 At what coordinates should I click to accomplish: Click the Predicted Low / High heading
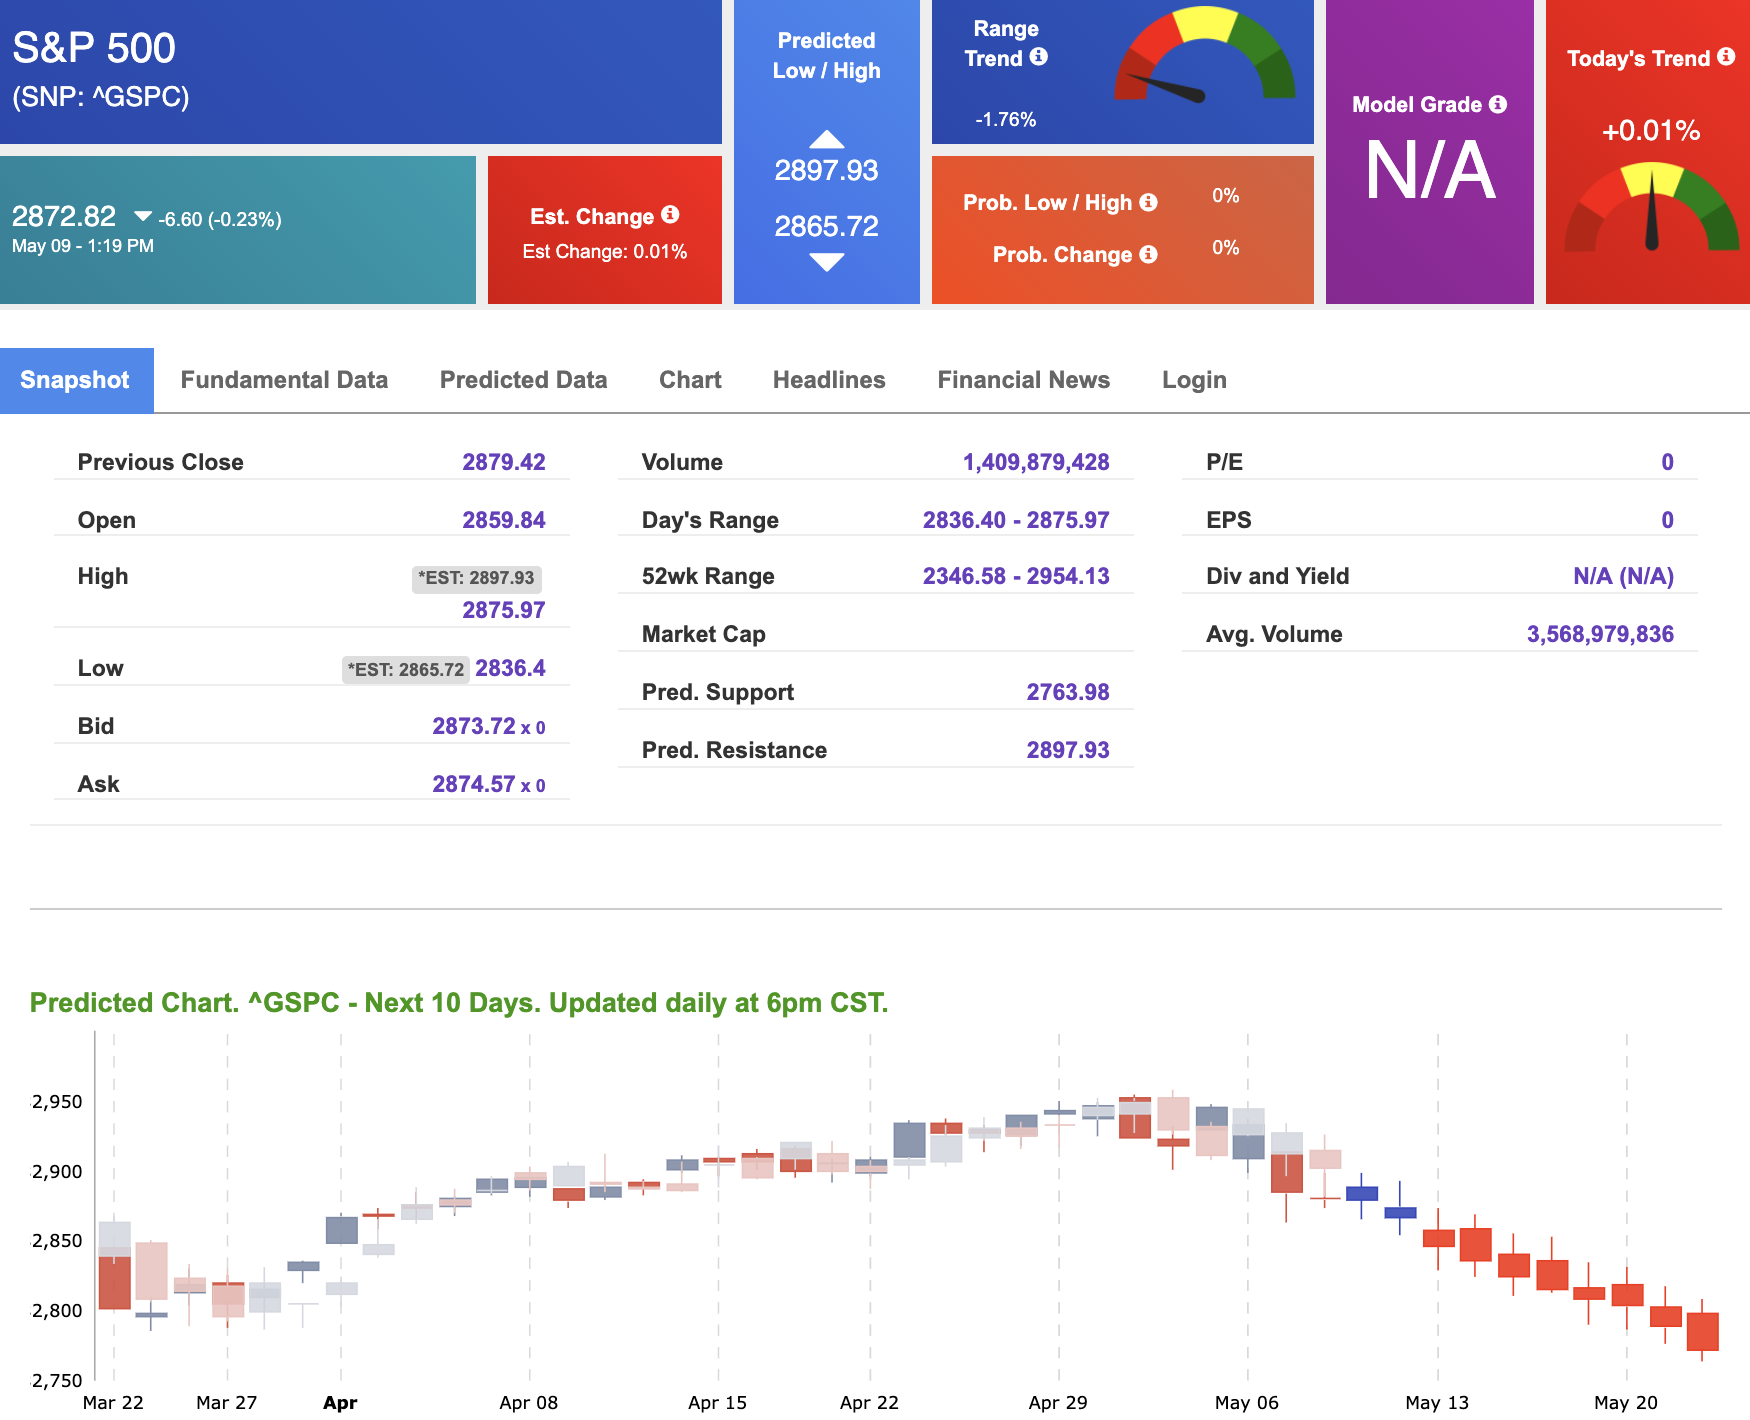click(827, 55)
